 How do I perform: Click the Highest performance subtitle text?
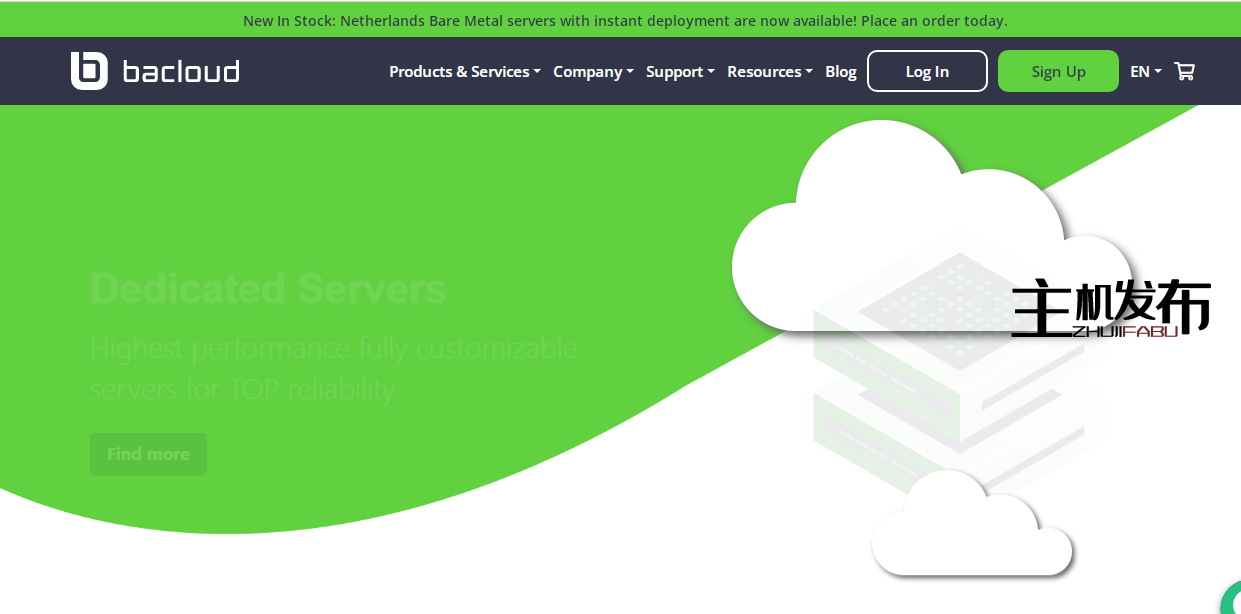[333, 368]
